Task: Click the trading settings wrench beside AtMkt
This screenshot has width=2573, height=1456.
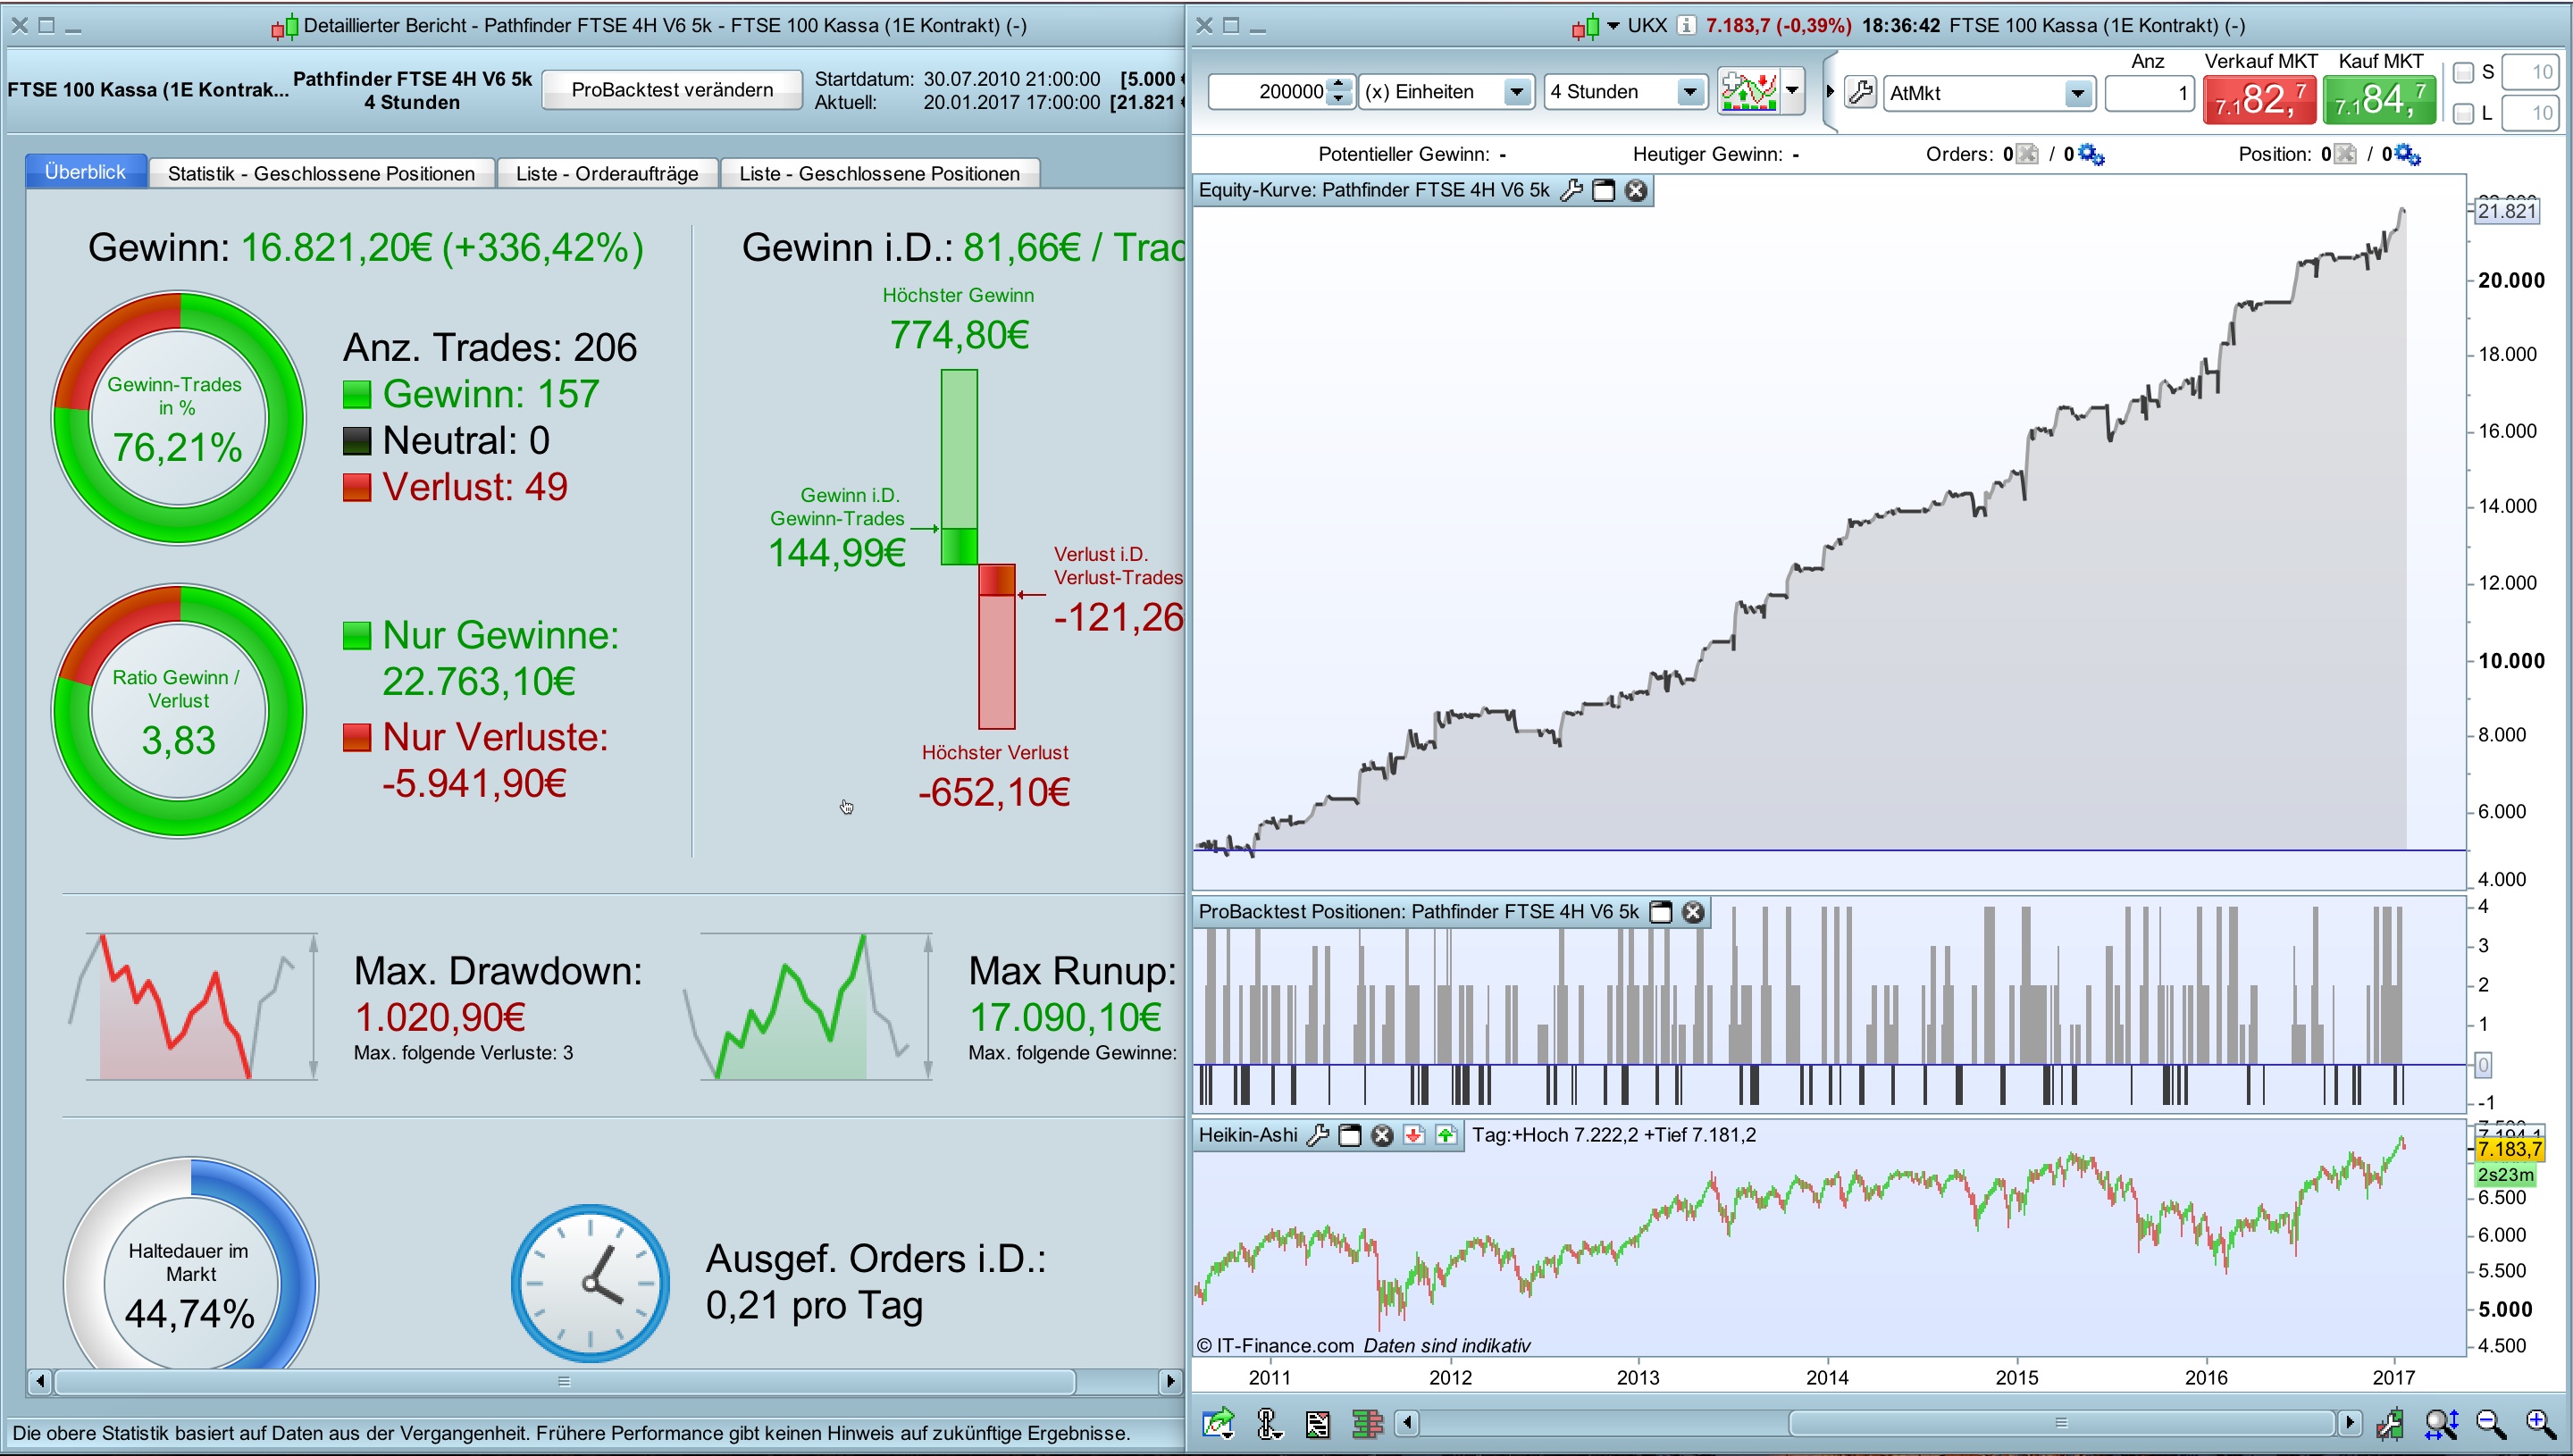Action: 1860,93
